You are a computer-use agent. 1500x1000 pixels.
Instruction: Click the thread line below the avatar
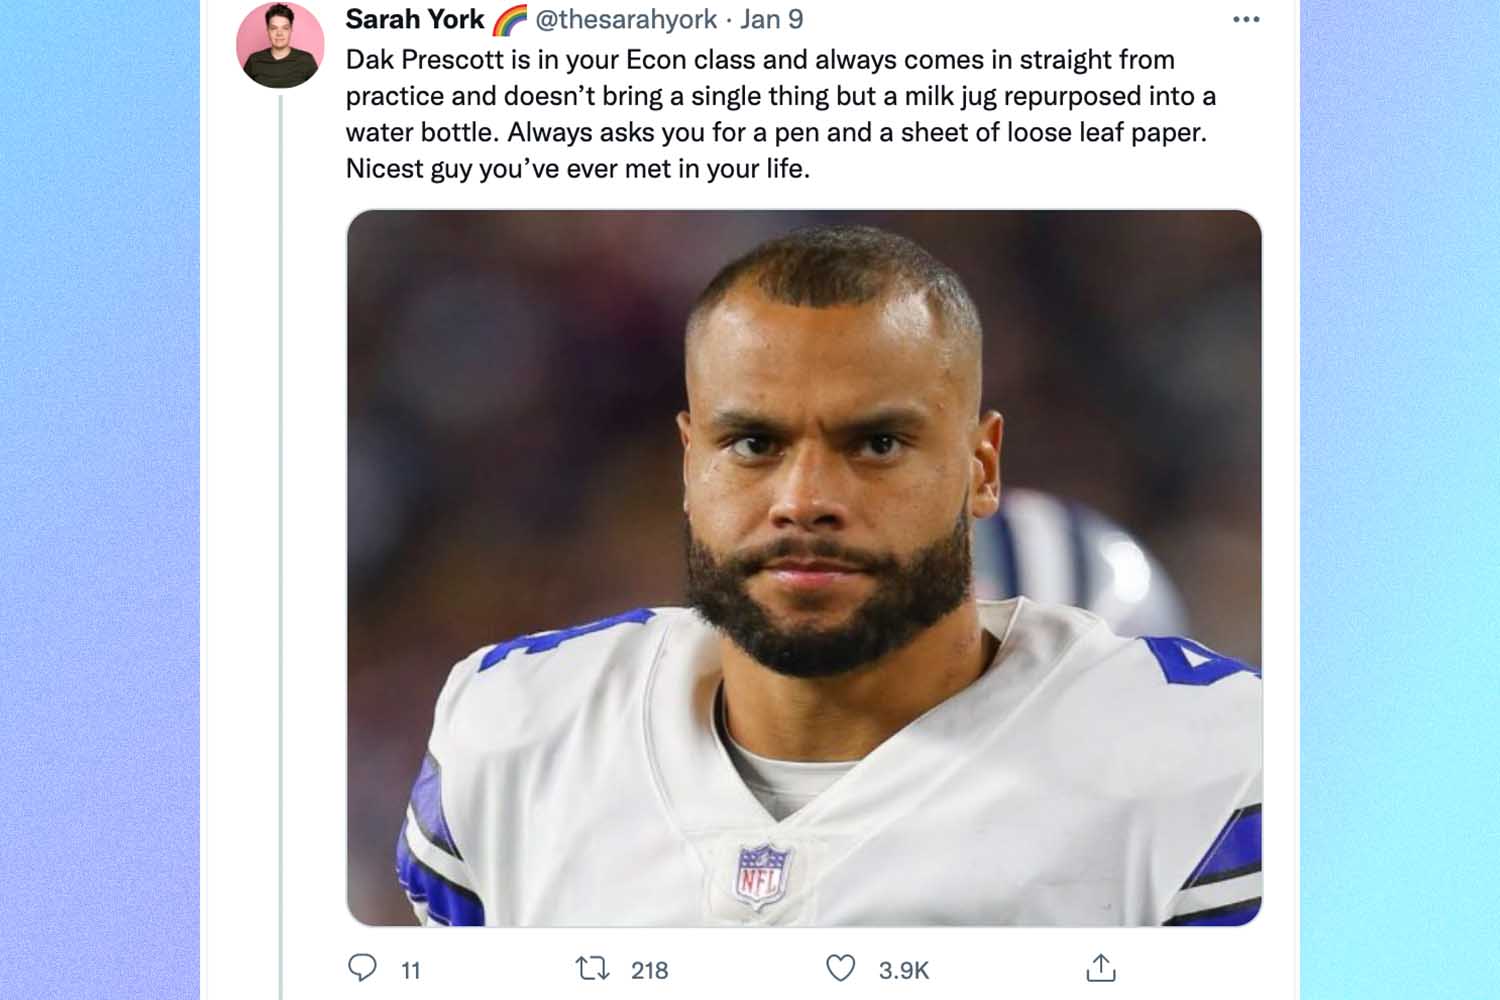coord(281,500)
